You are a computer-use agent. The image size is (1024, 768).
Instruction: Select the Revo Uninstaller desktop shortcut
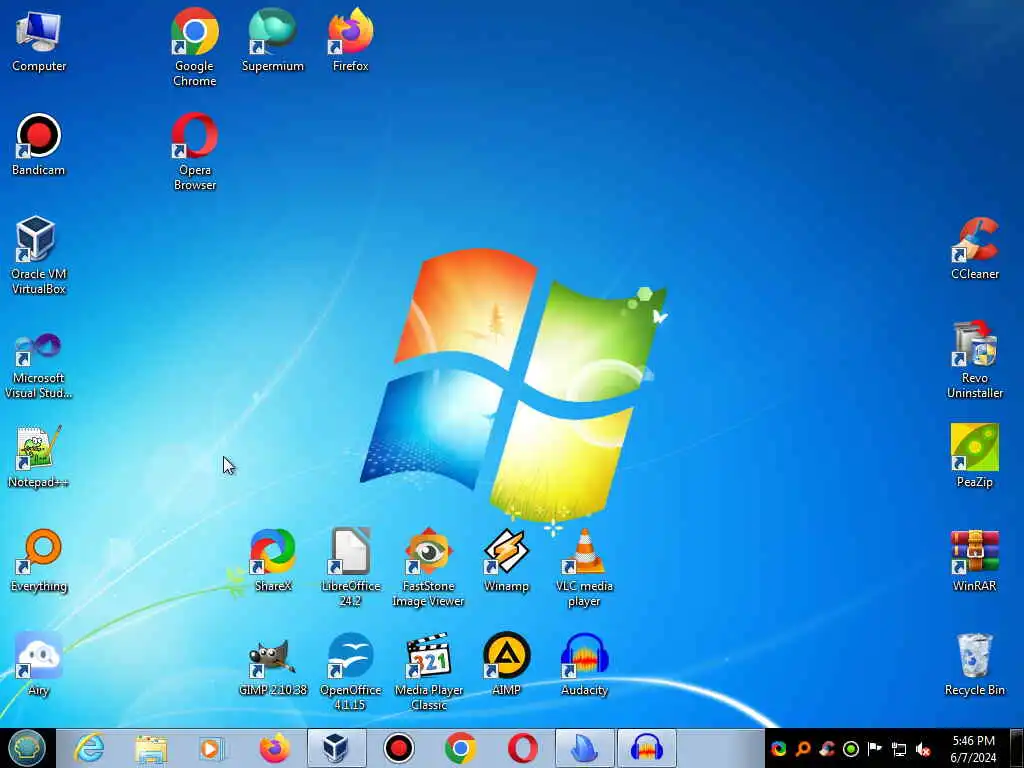(974, 359)
